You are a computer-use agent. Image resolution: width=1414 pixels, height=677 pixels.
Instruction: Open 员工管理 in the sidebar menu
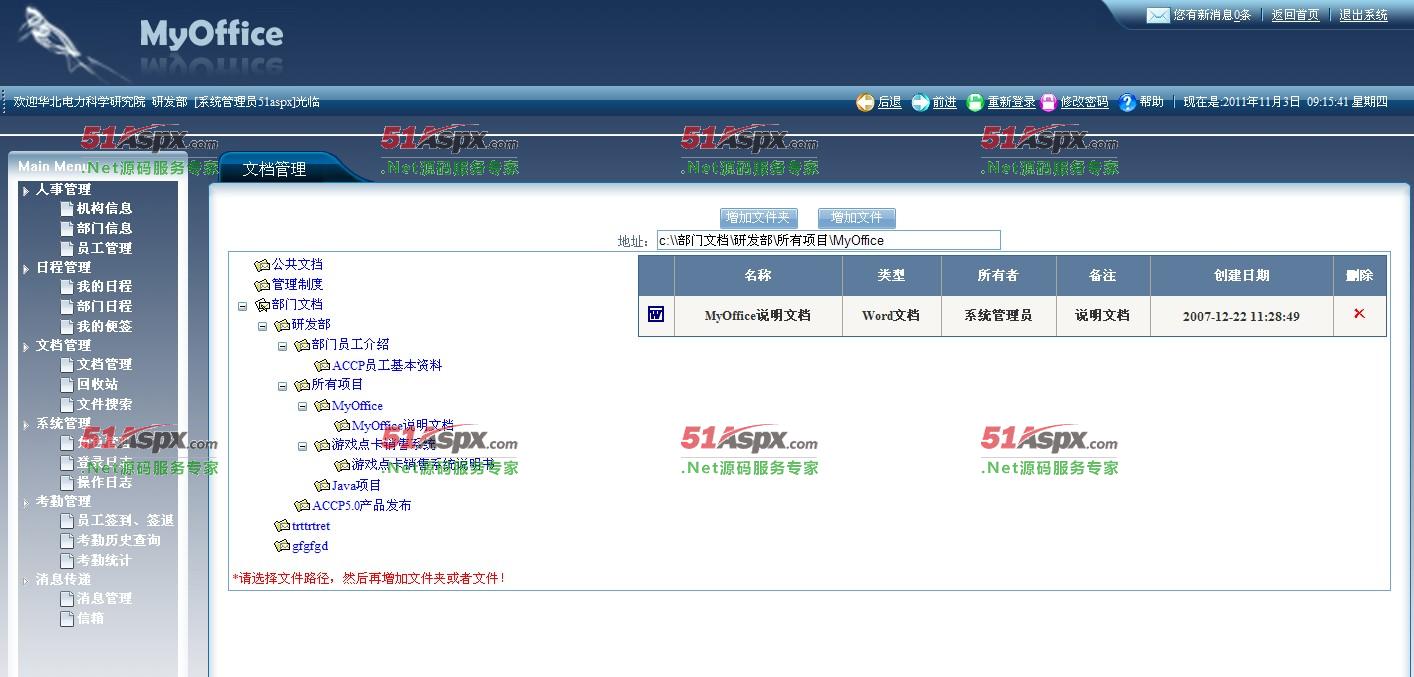104,248
